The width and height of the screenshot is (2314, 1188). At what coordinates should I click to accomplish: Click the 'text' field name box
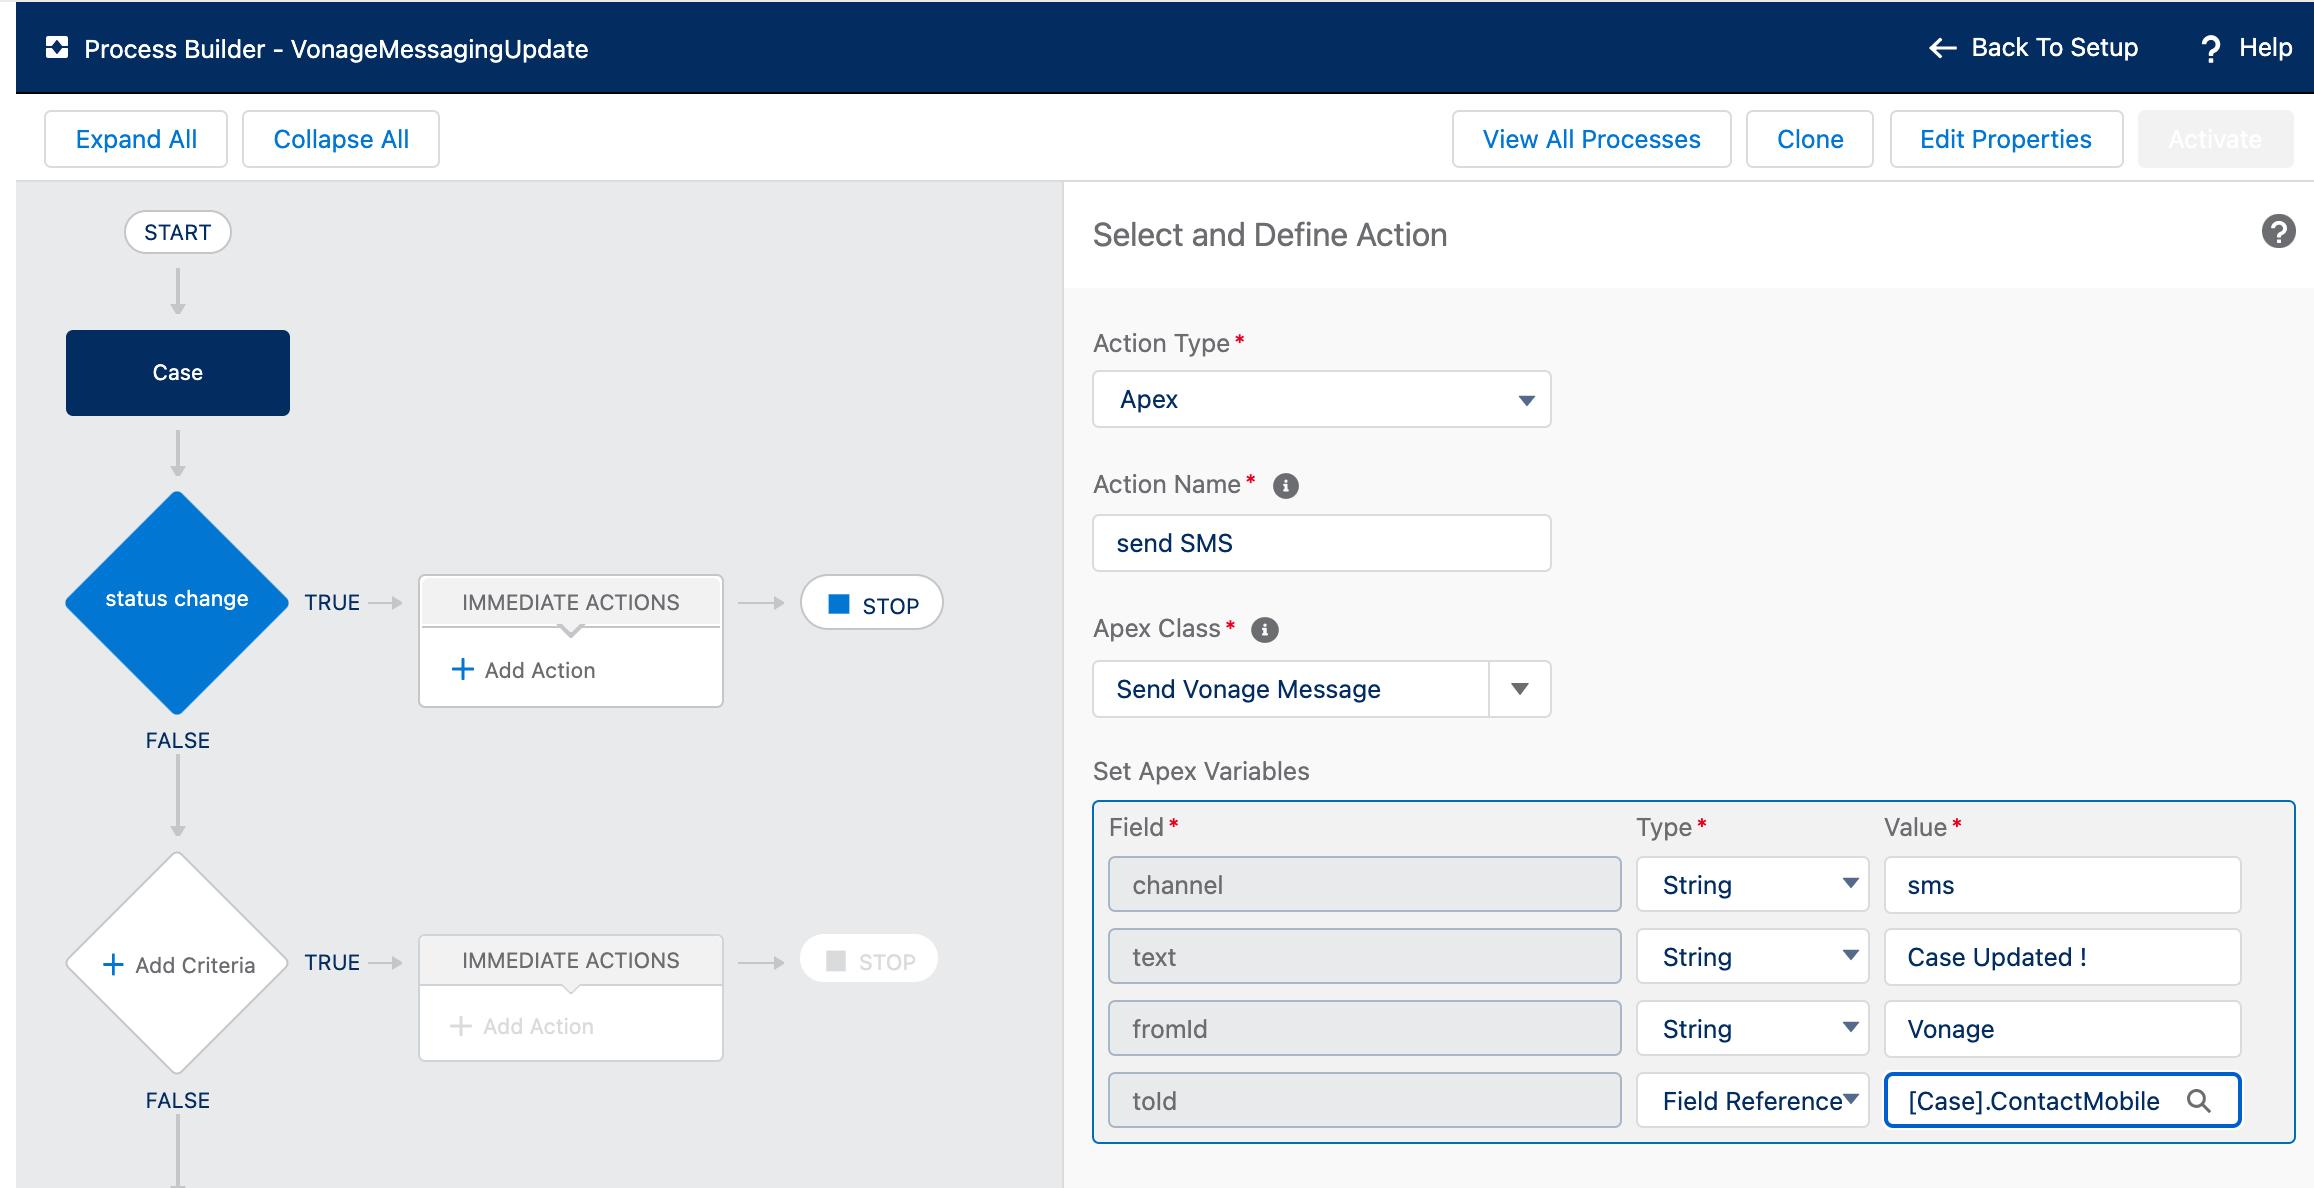pyautogui.click(x=1364, y=956)
